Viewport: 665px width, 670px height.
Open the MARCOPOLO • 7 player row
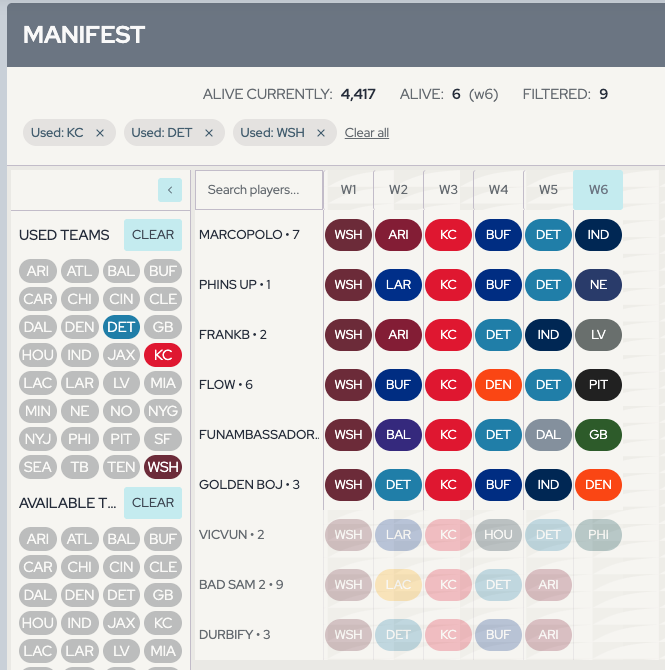[249, 235]
